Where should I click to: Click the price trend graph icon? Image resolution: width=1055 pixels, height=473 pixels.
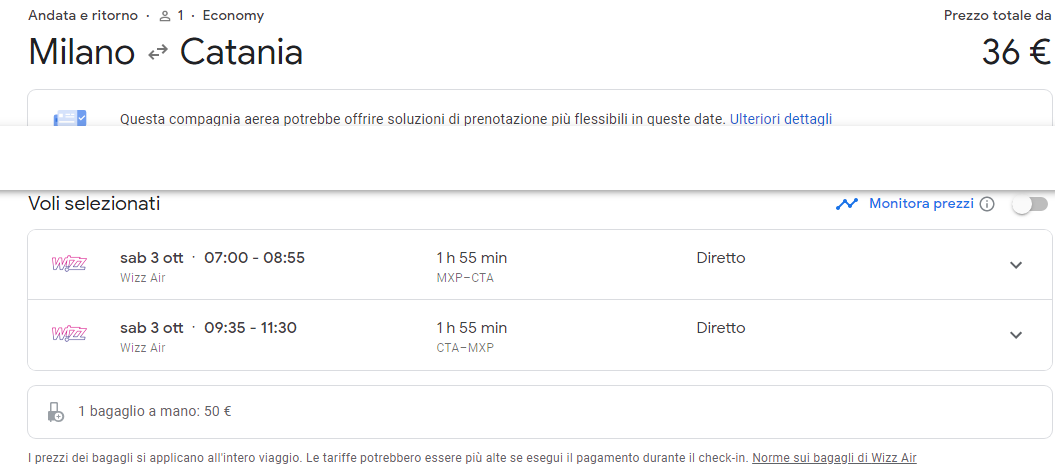point(848,204)
